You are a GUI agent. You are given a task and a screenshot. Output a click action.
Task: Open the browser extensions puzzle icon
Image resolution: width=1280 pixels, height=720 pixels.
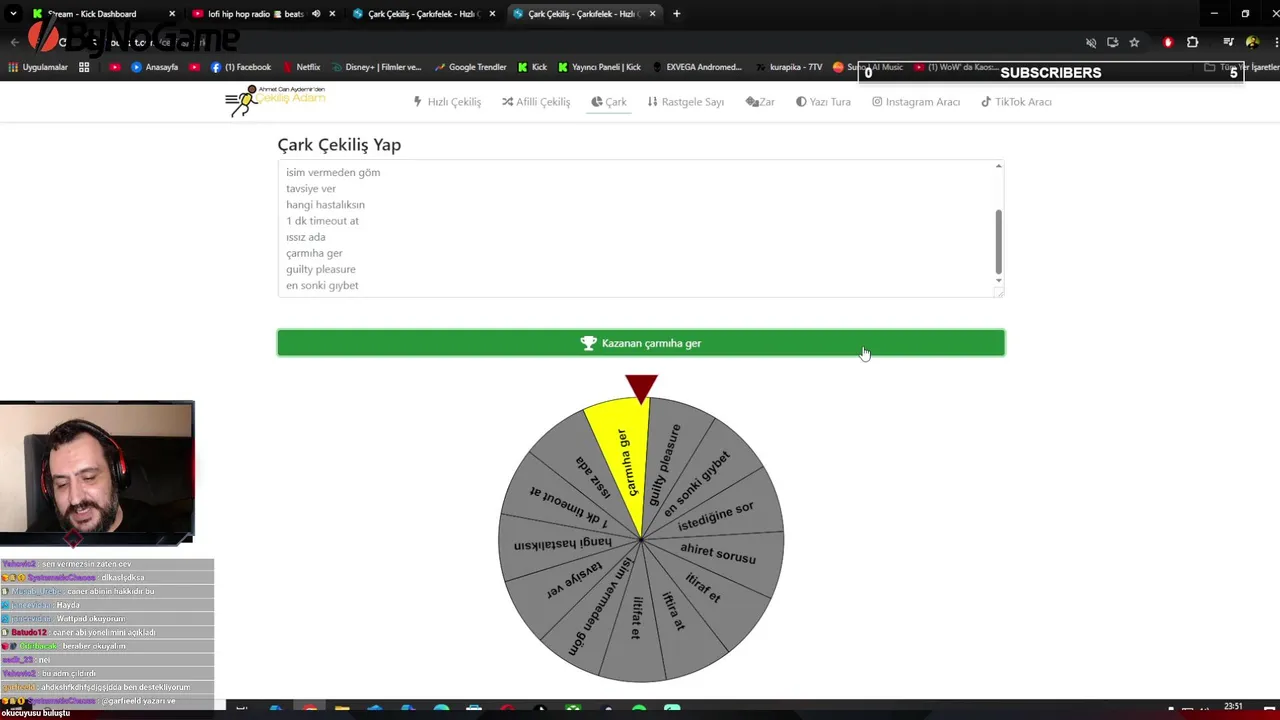click(1192, 42)
